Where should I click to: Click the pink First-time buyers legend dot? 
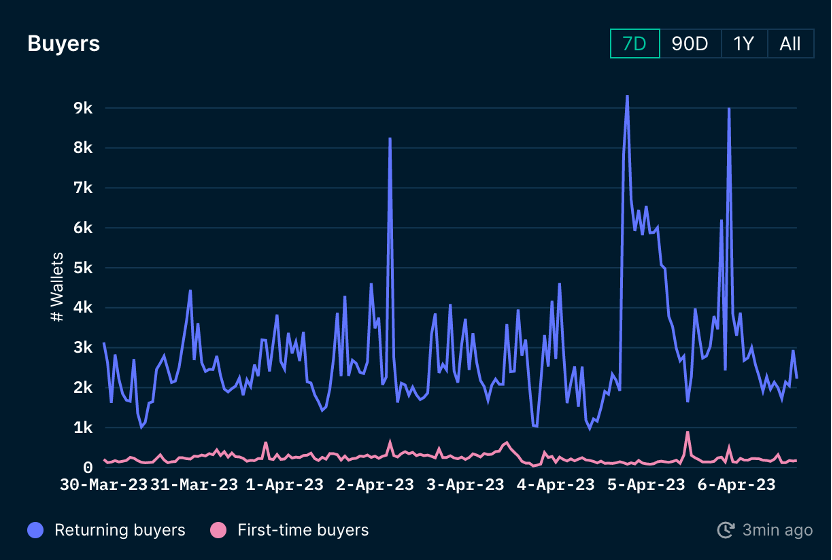point(219,530)
